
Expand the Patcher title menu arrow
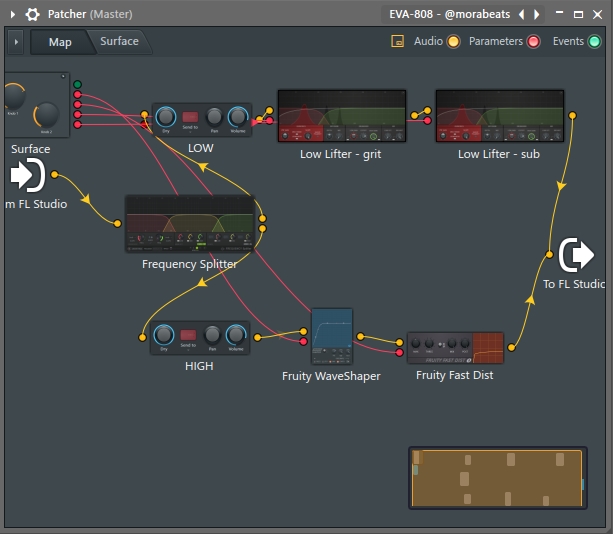pyautogui.click(x=13, y=15)
